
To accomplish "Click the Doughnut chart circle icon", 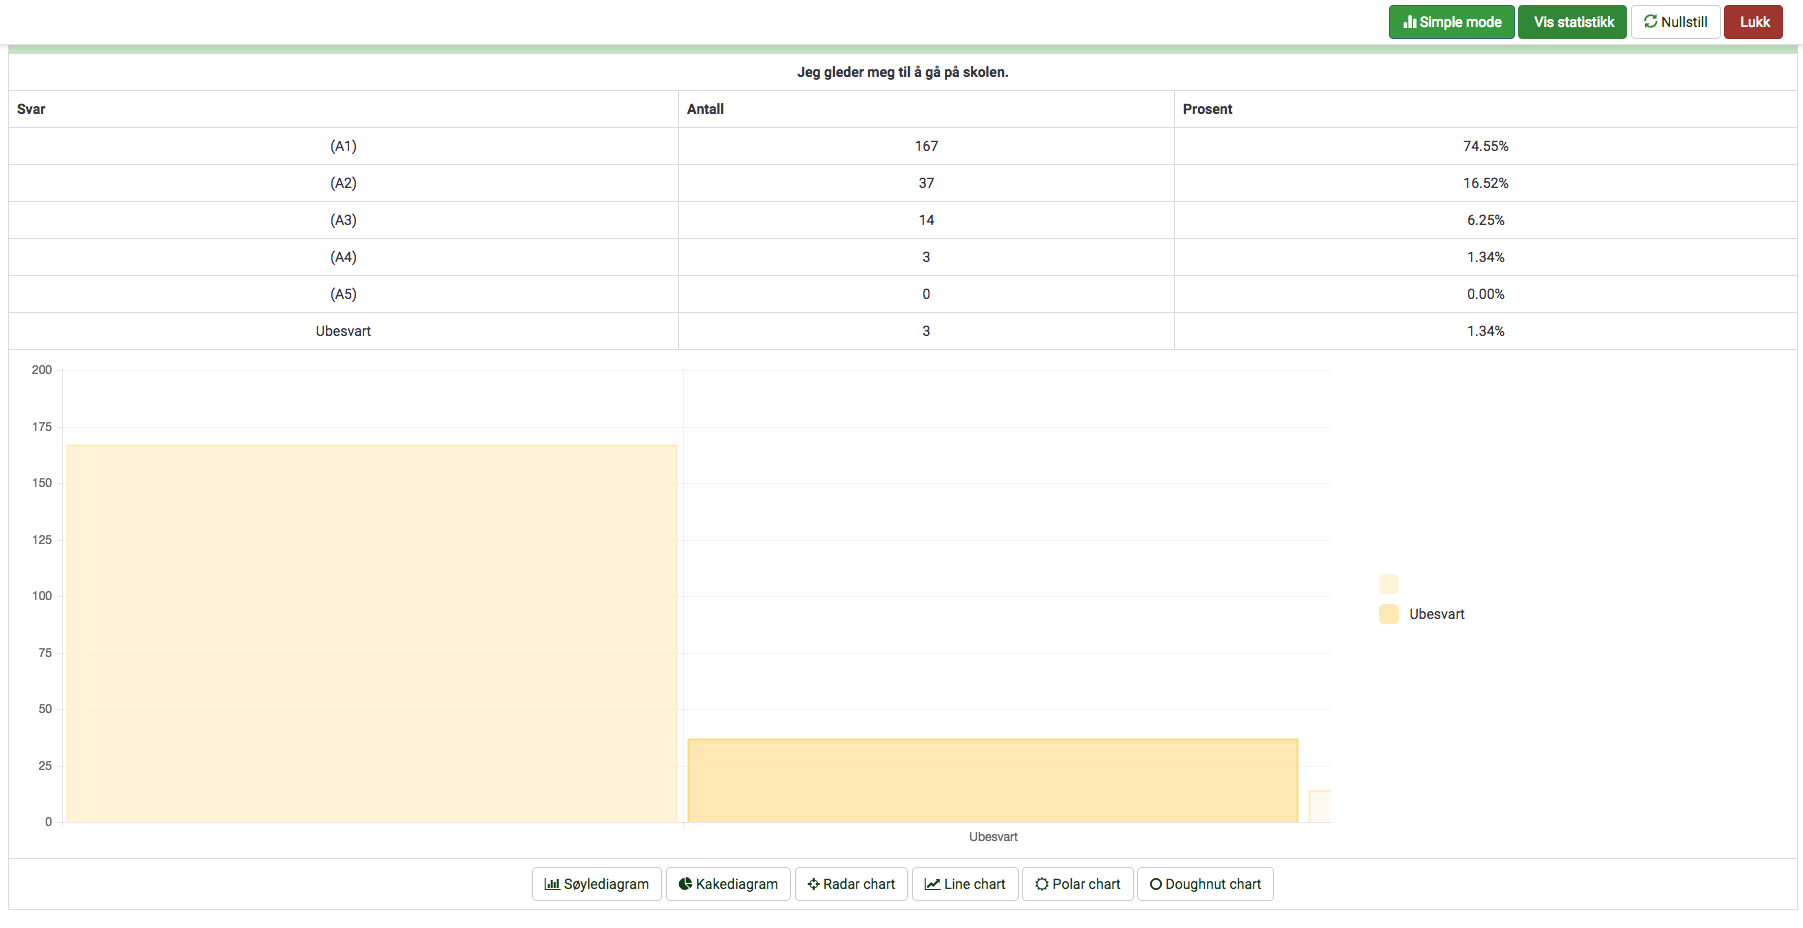I will point(1156,884).
